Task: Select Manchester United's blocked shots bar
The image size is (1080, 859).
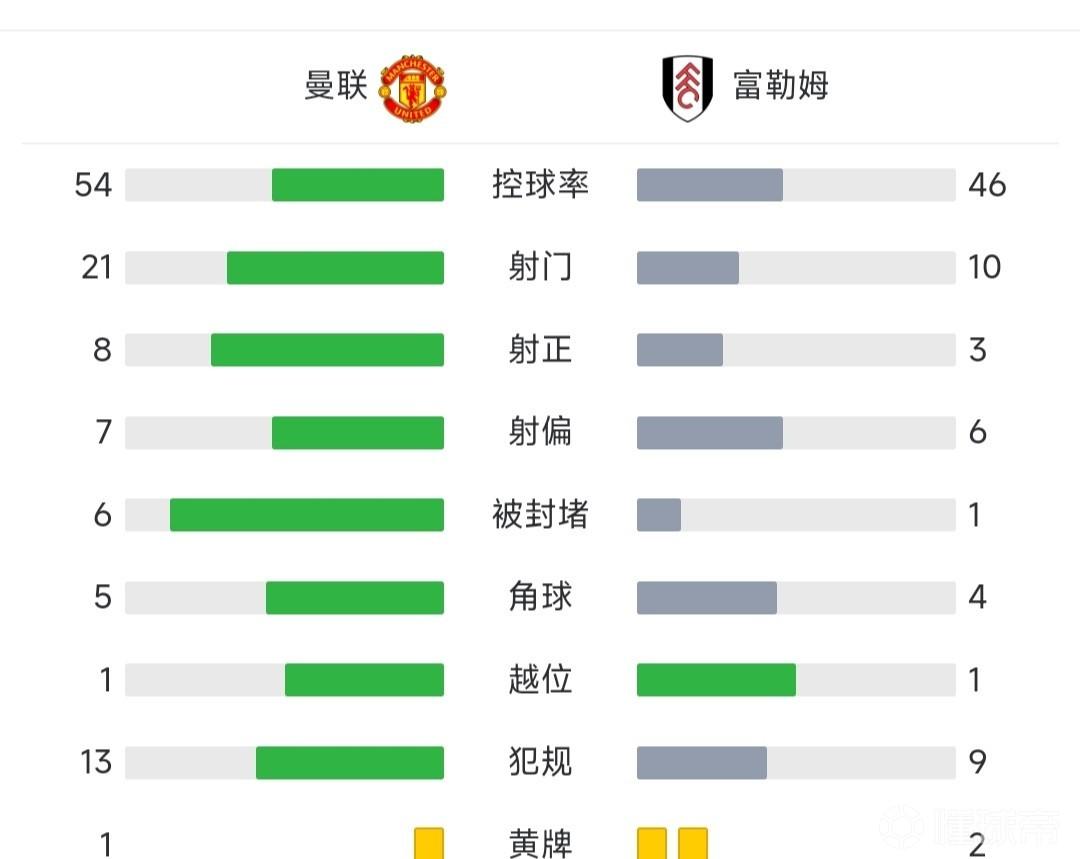Action: click(x=306, y=515)
